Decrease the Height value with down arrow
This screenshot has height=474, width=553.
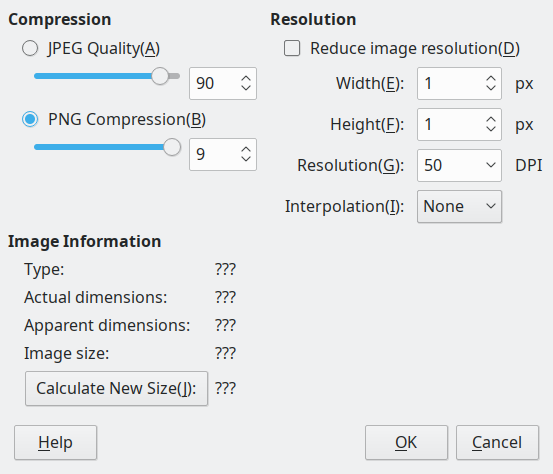[491, 129]
